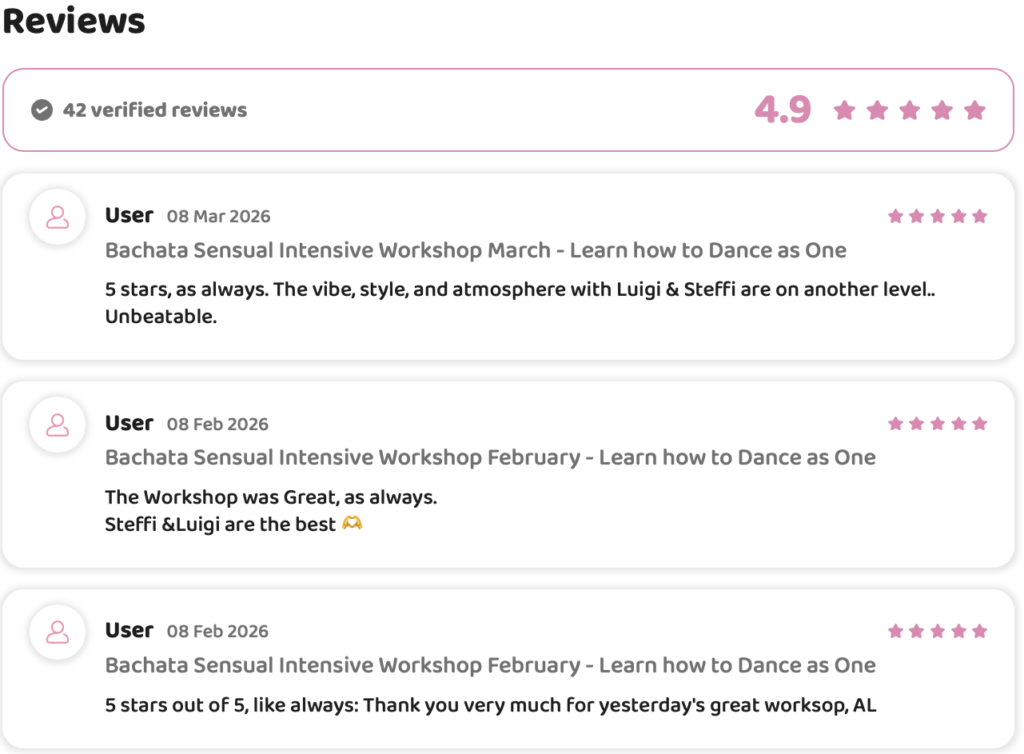
Task: Click the review text "The Workshop was Great"
Action: [271, 497]
